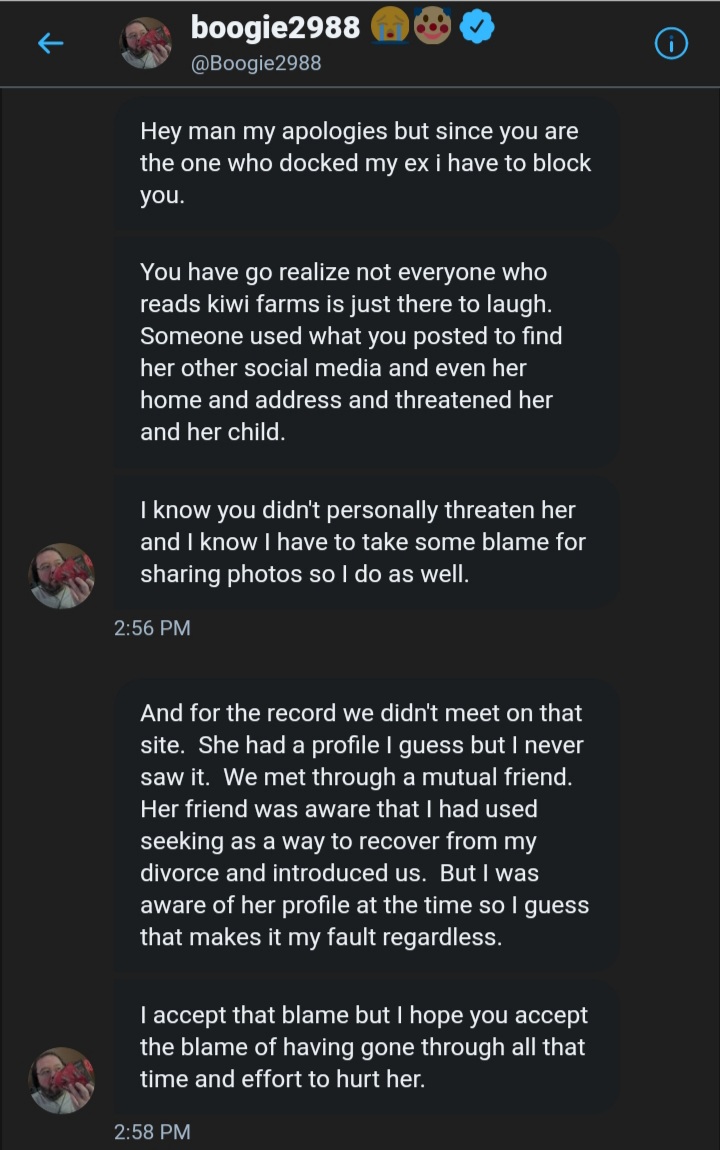Tap the words 'block you' in the first message

coord(366,179)
